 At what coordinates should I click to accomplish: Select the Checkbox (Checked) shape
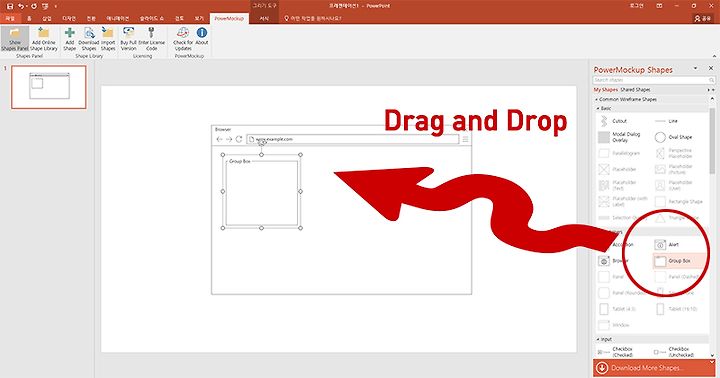click(616, 352)
